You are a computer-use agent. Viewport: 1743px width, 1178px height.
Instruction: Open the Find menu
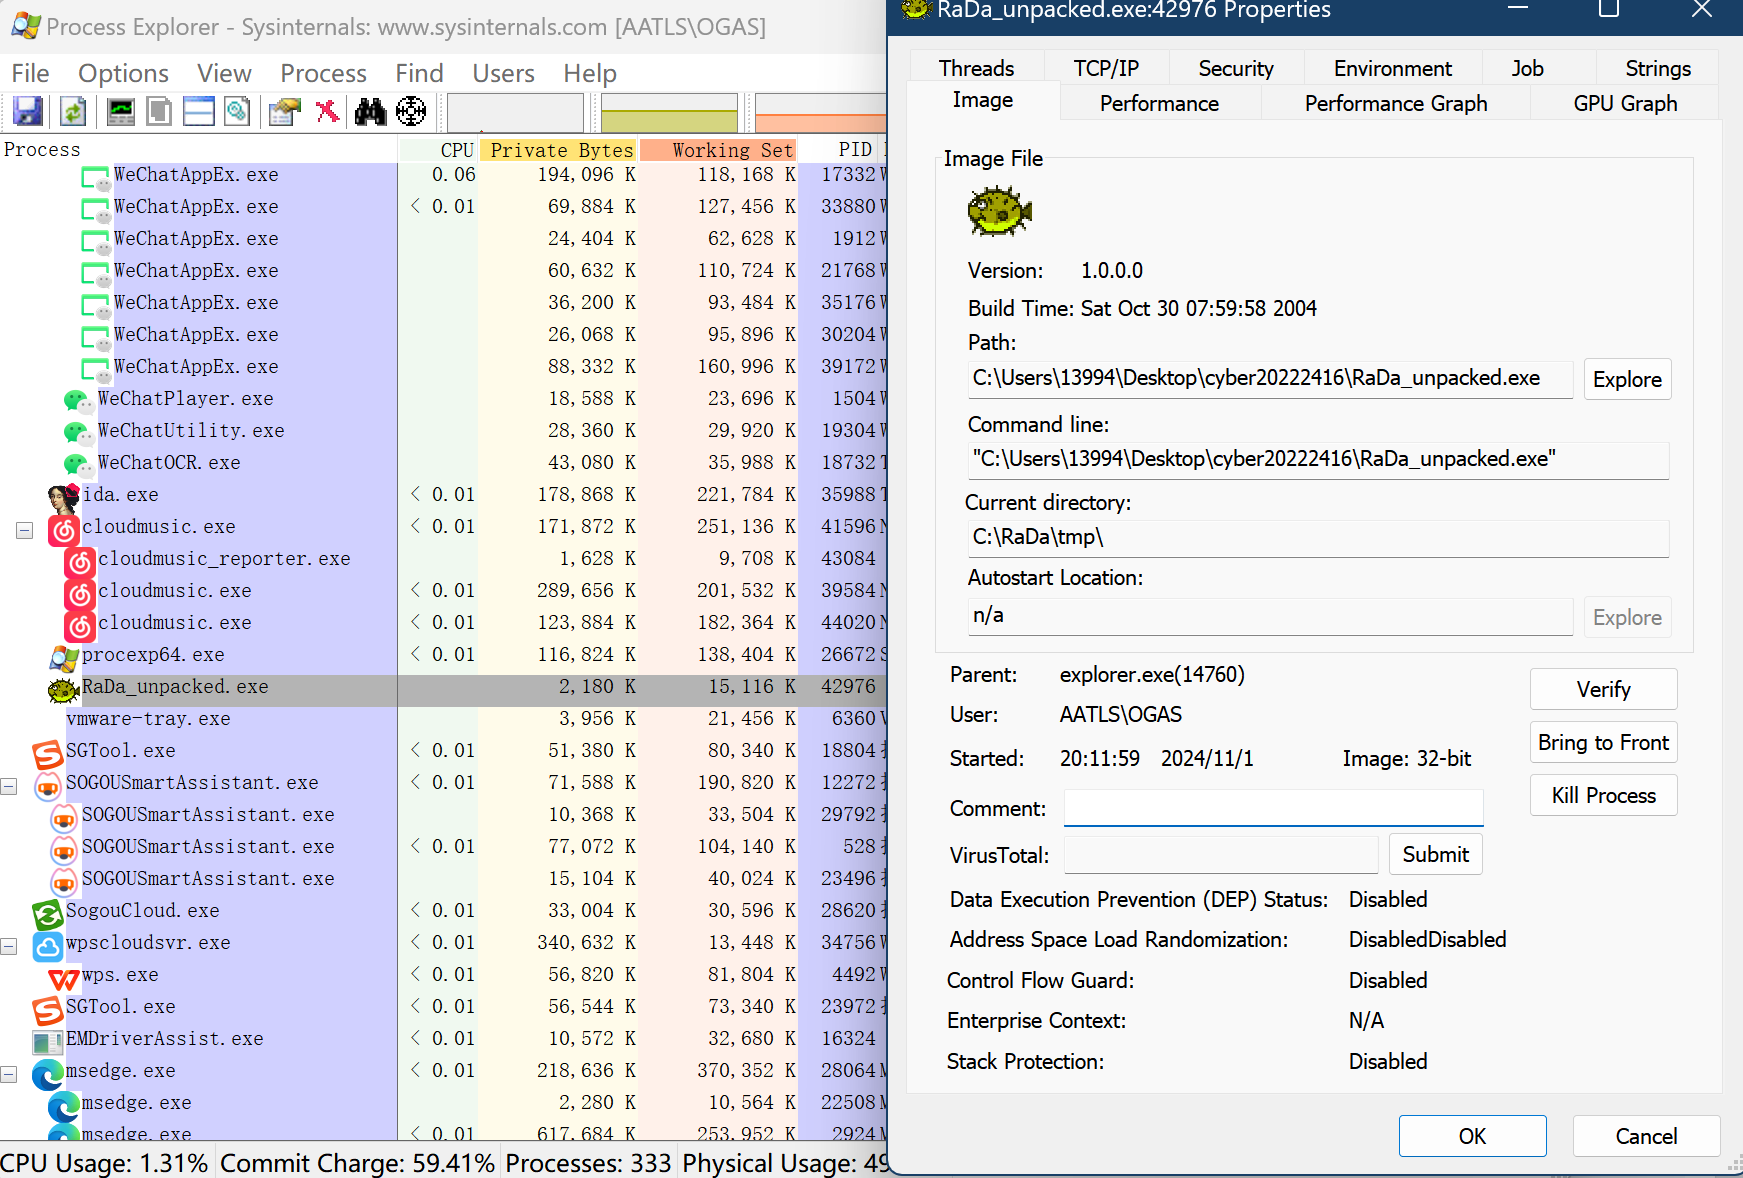[419, 73]
